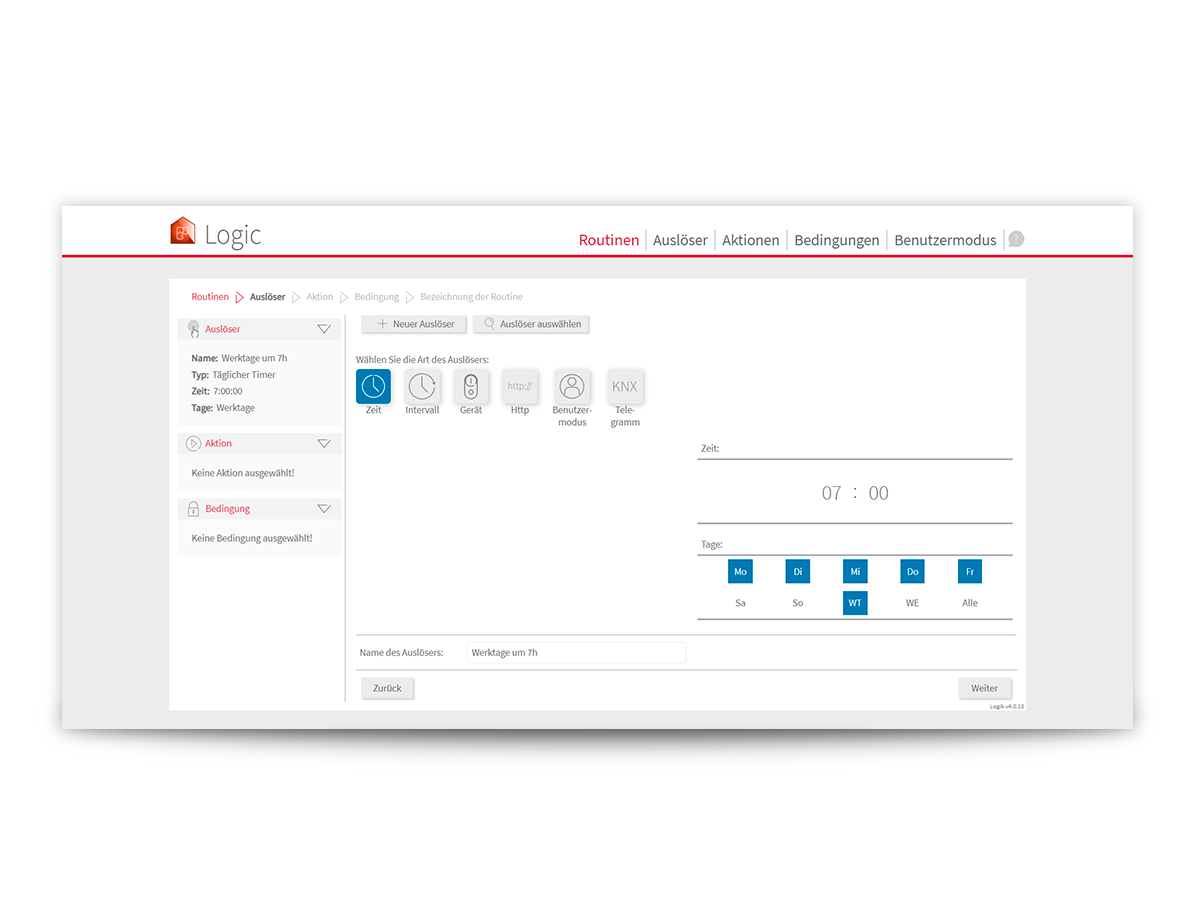This screenshot has height=900, width=1200.
Task: Open the help question mark icon
Action: click(1016, 239)
